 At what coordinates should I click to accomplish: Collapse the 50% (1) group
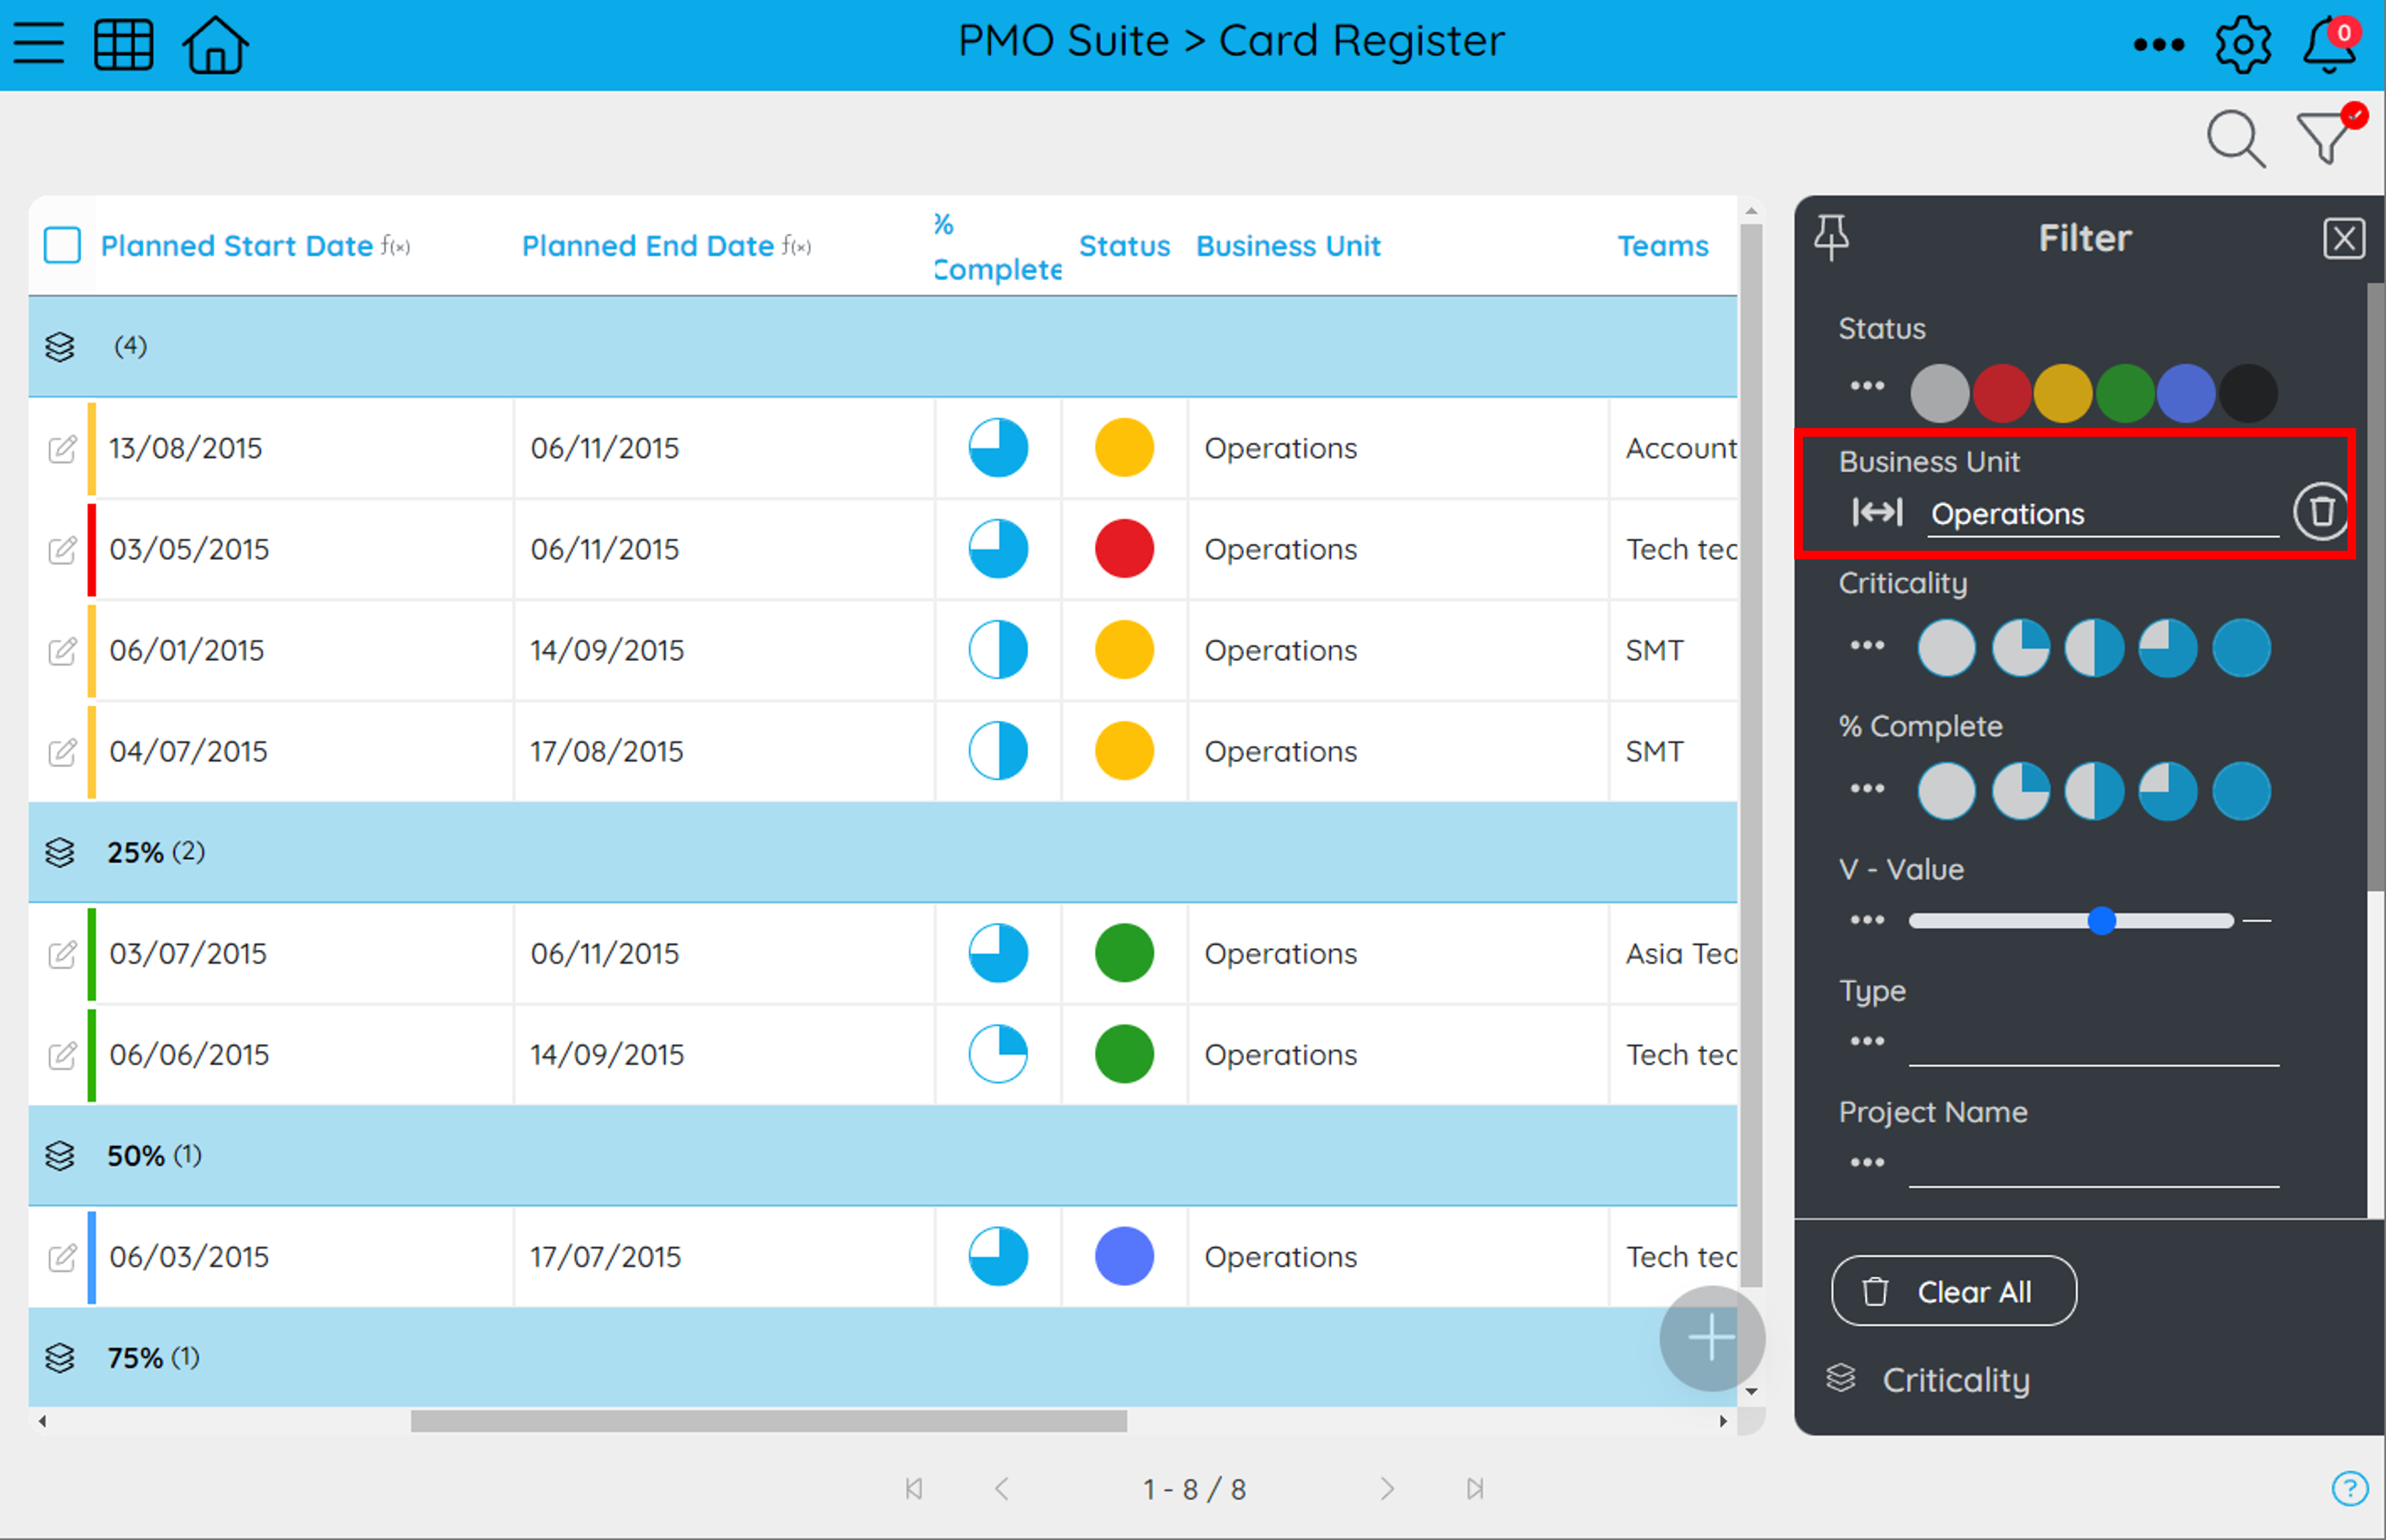pyautogui.click(x=60, y=1156)
